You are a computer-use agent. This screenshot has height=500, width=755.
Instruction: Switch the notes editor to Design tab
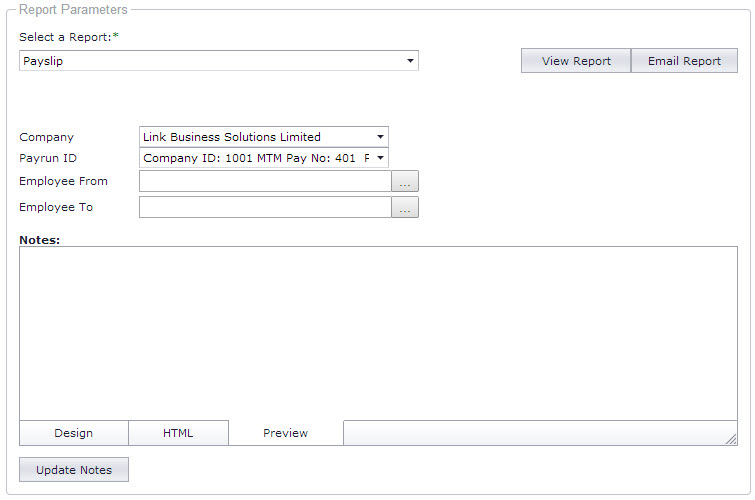click(74, 433)
